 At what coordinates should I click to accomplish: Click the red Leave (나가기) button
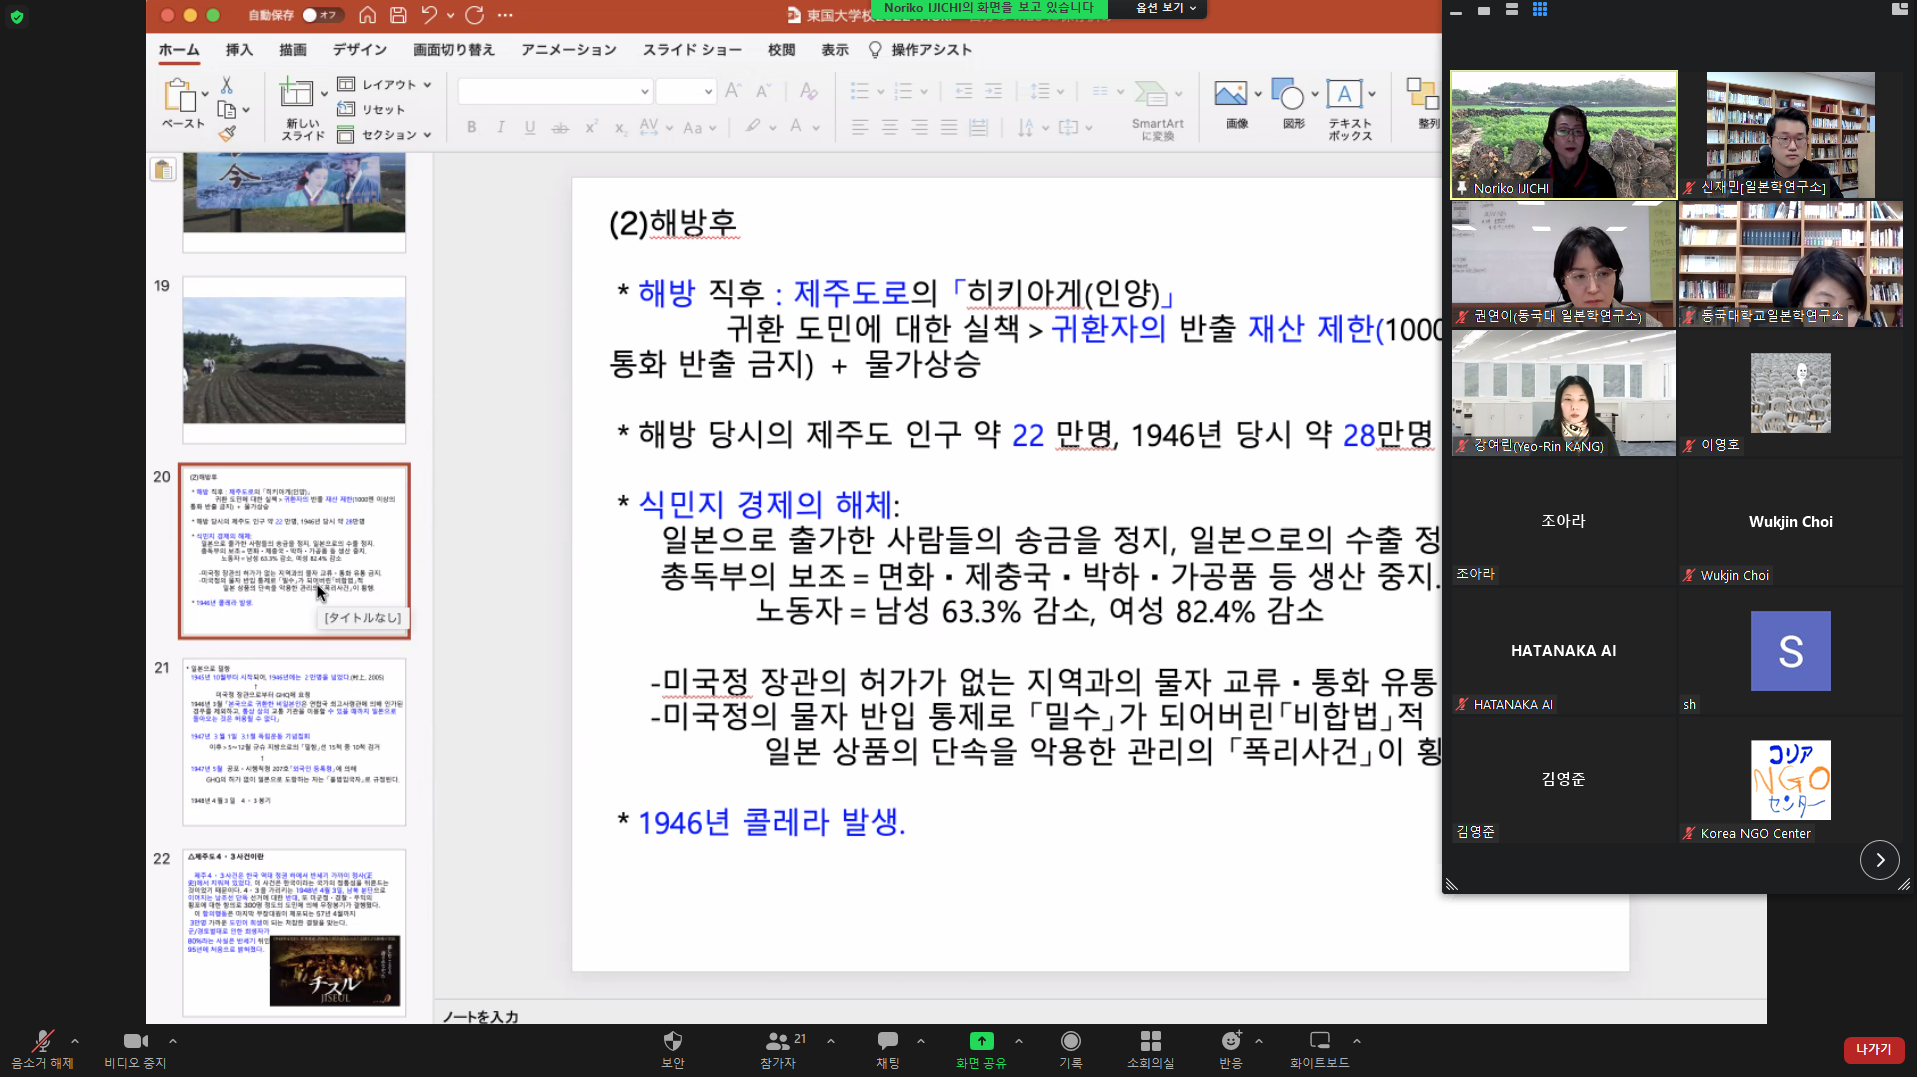pyautogui.click(x=1874, y=1049)
